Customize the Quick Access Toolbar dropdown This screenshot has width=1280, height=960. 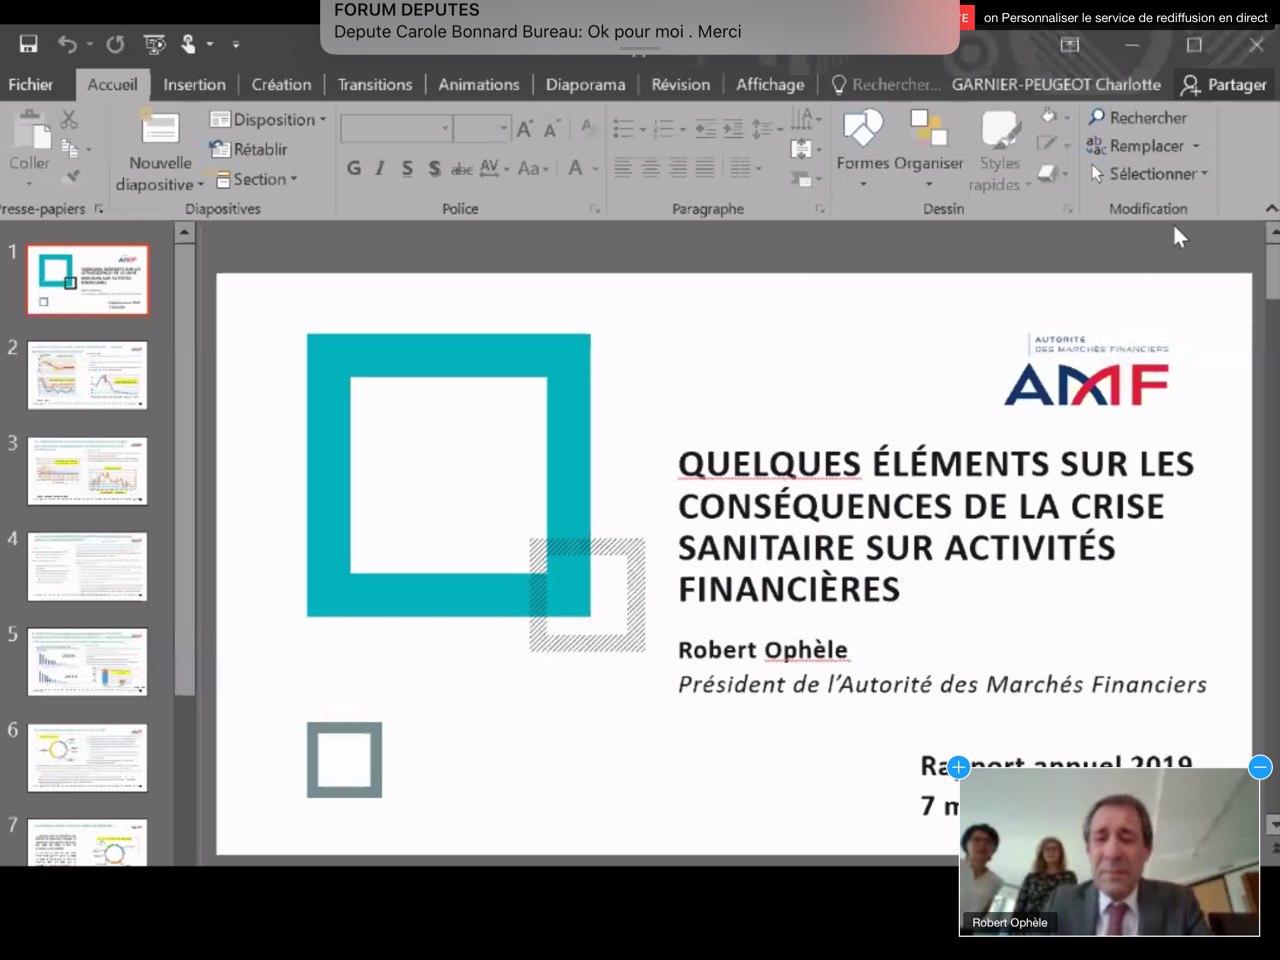coord(236,45)
